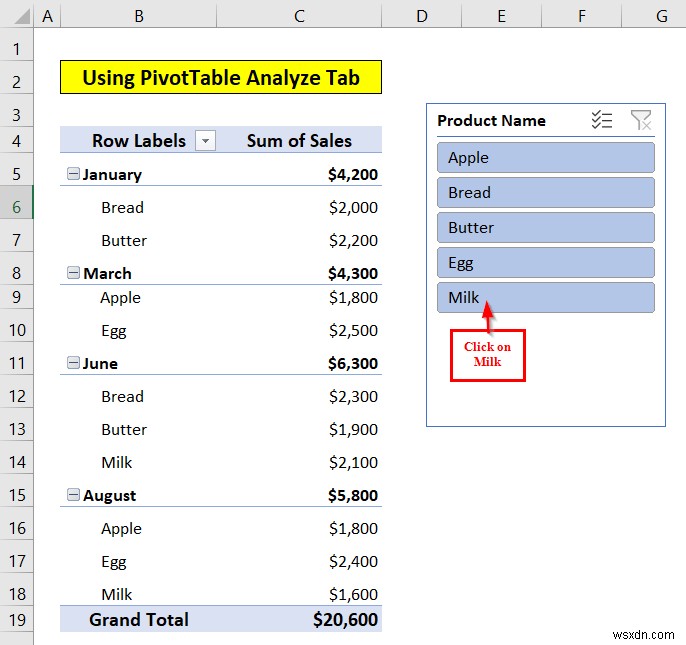This screenshot has width=686, height=645.
Task: Clear filter icon in Product Name slicer
Action: pyautogui.click(x=641, y=120)
